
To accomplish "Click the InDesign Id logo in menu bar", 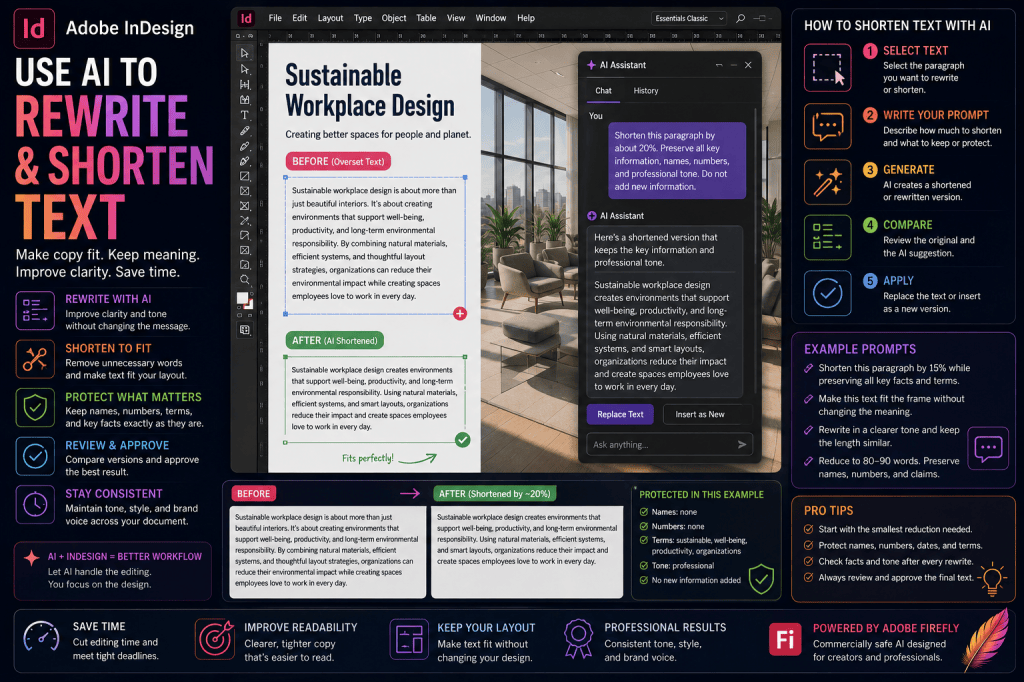I will (x=246, y=18).
